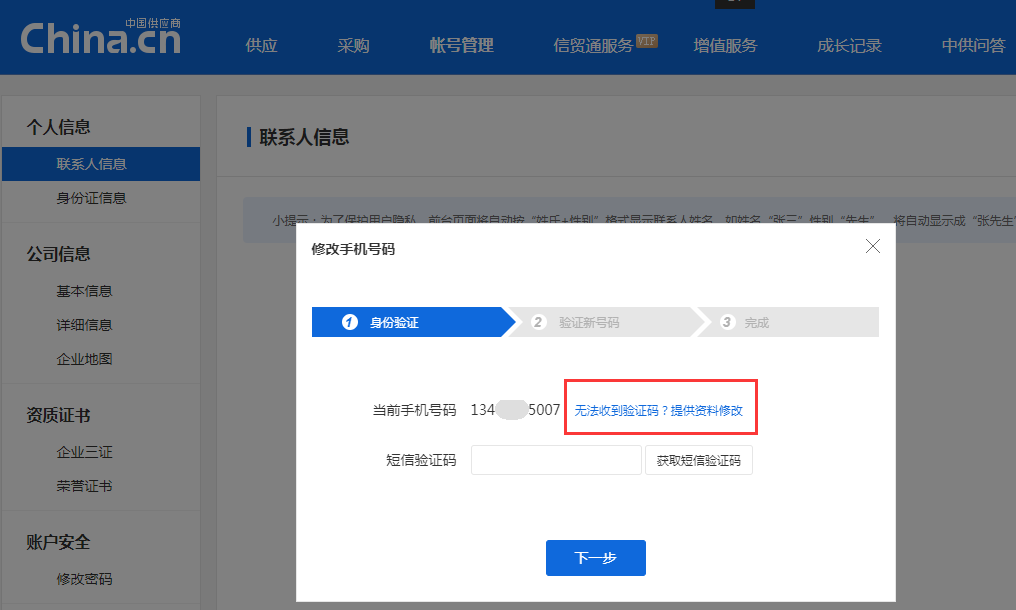The width and height of the screenshot is (1016, 610).
Task: Click the 下一步 button
Action: (595, 557)
